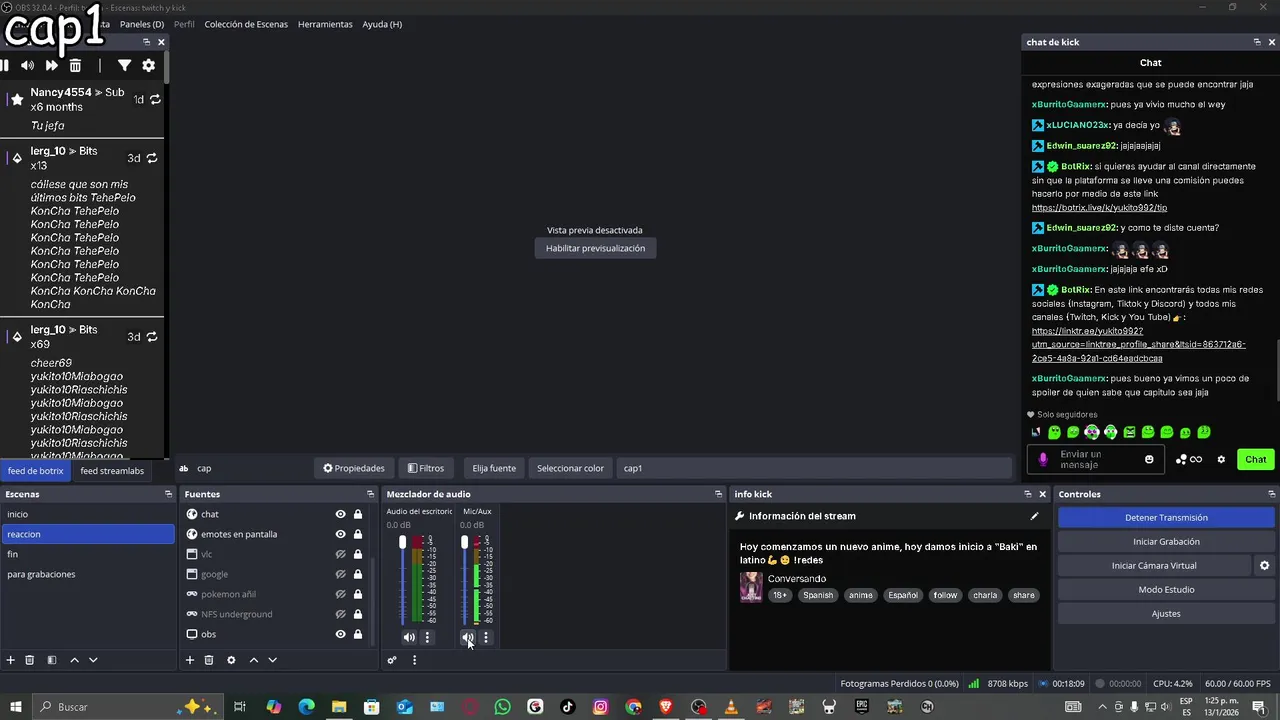
Task: Open the Perfil menu
Action: [x=184, y=24]
